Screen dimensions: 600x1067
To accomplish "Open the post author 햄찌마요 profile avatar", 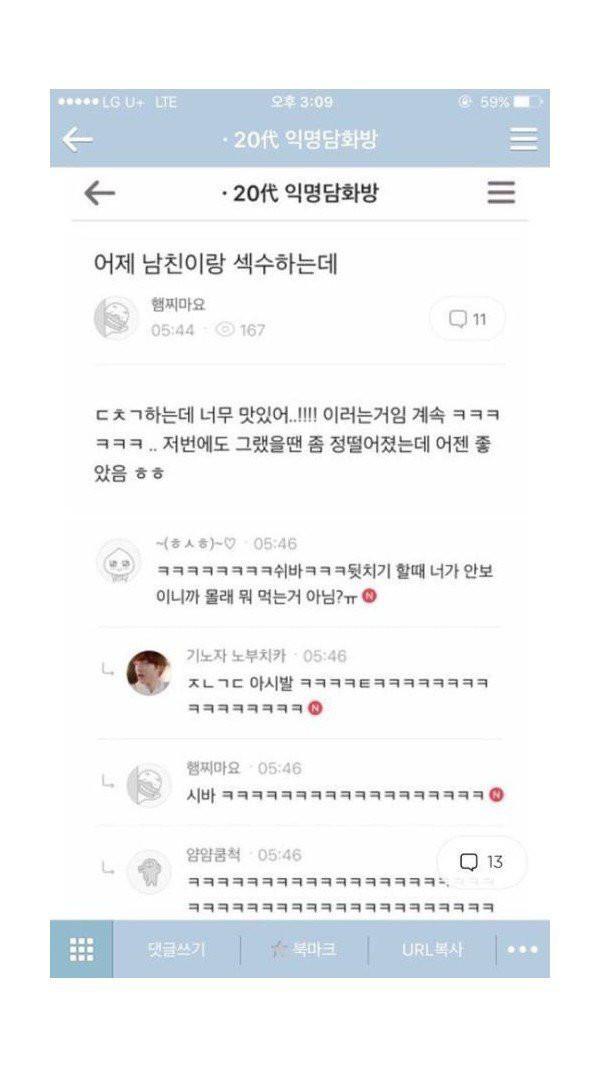I will [x=116, y=318].
